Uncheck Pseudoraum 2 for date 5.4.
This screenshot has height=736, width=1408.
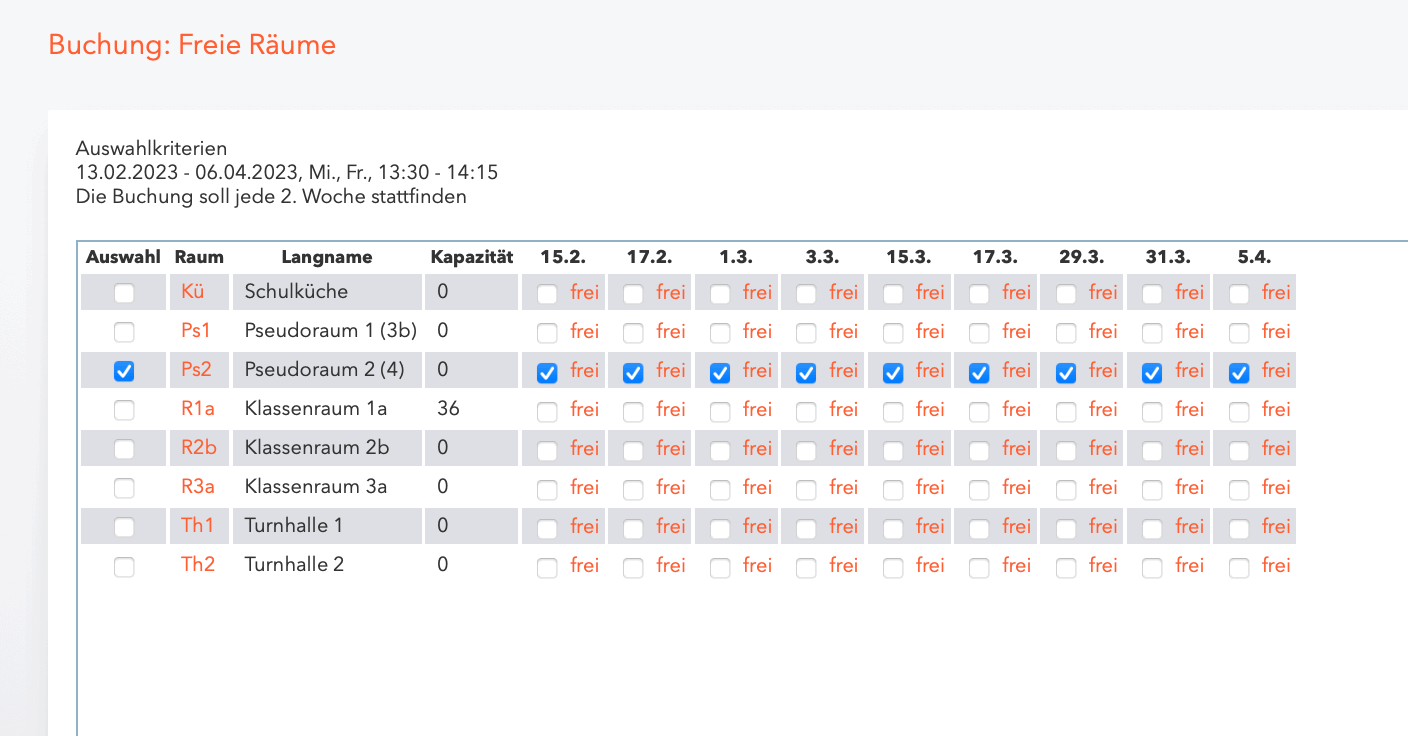click(1239, 372)
